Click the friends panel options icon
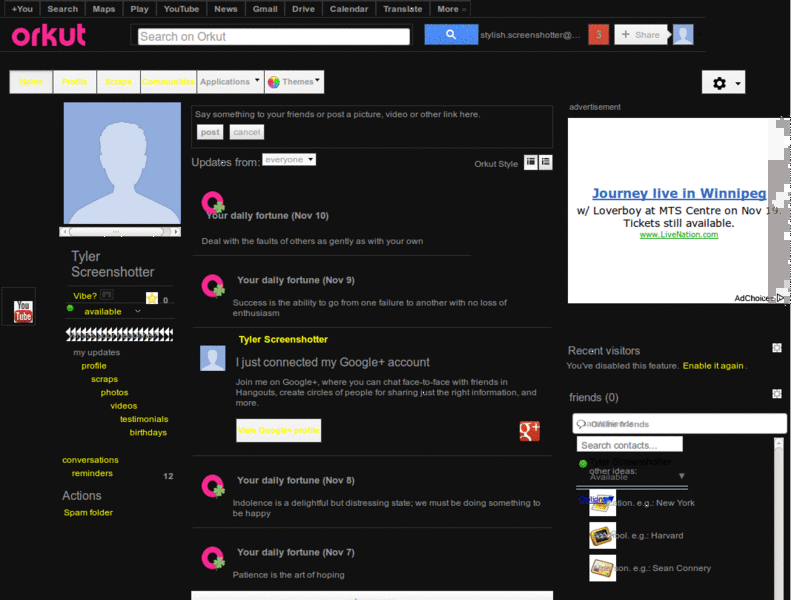This screenshot has height=600, width=800. point(777,394)
